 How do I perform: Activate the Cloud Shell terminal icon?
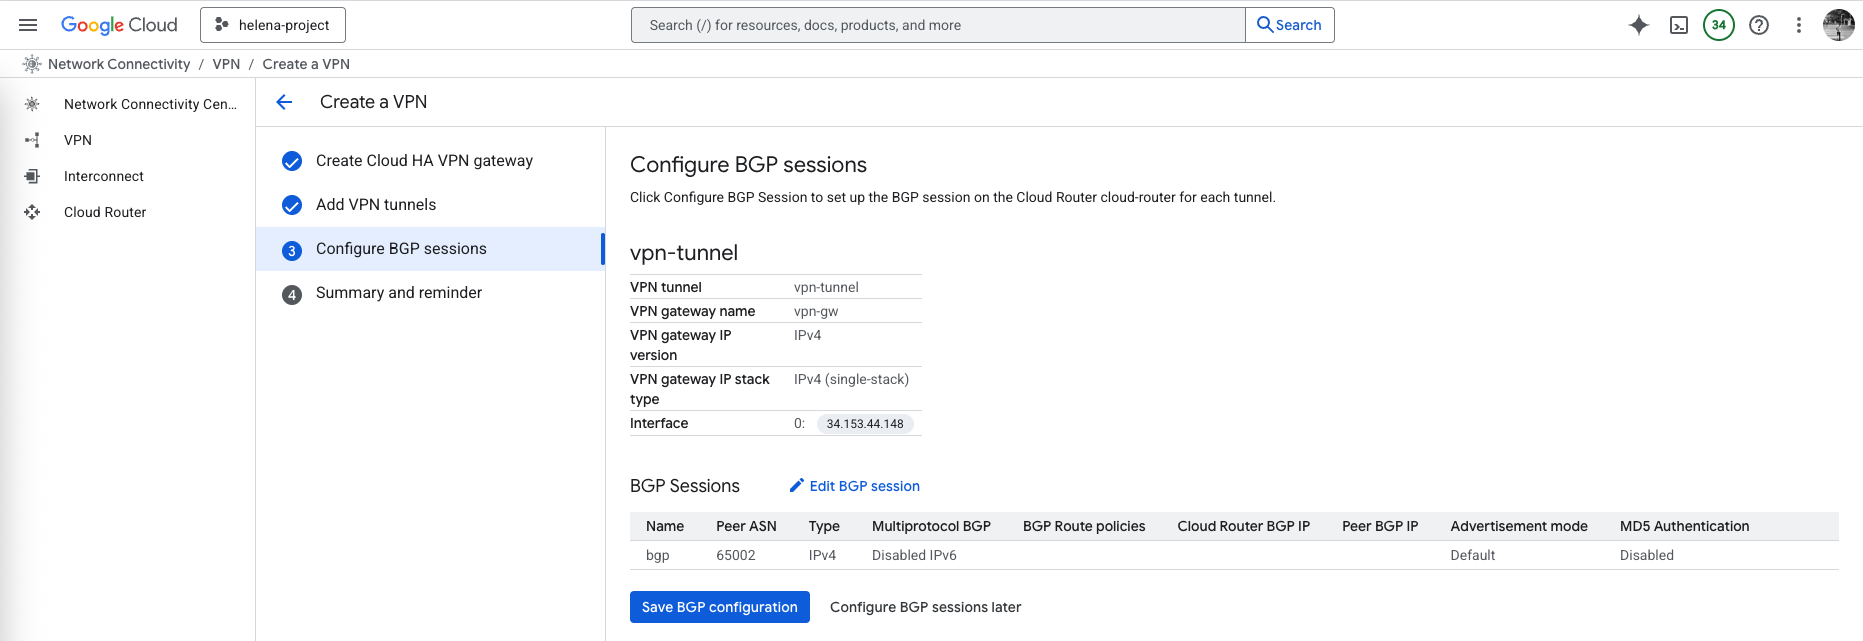pos(1679,25)
